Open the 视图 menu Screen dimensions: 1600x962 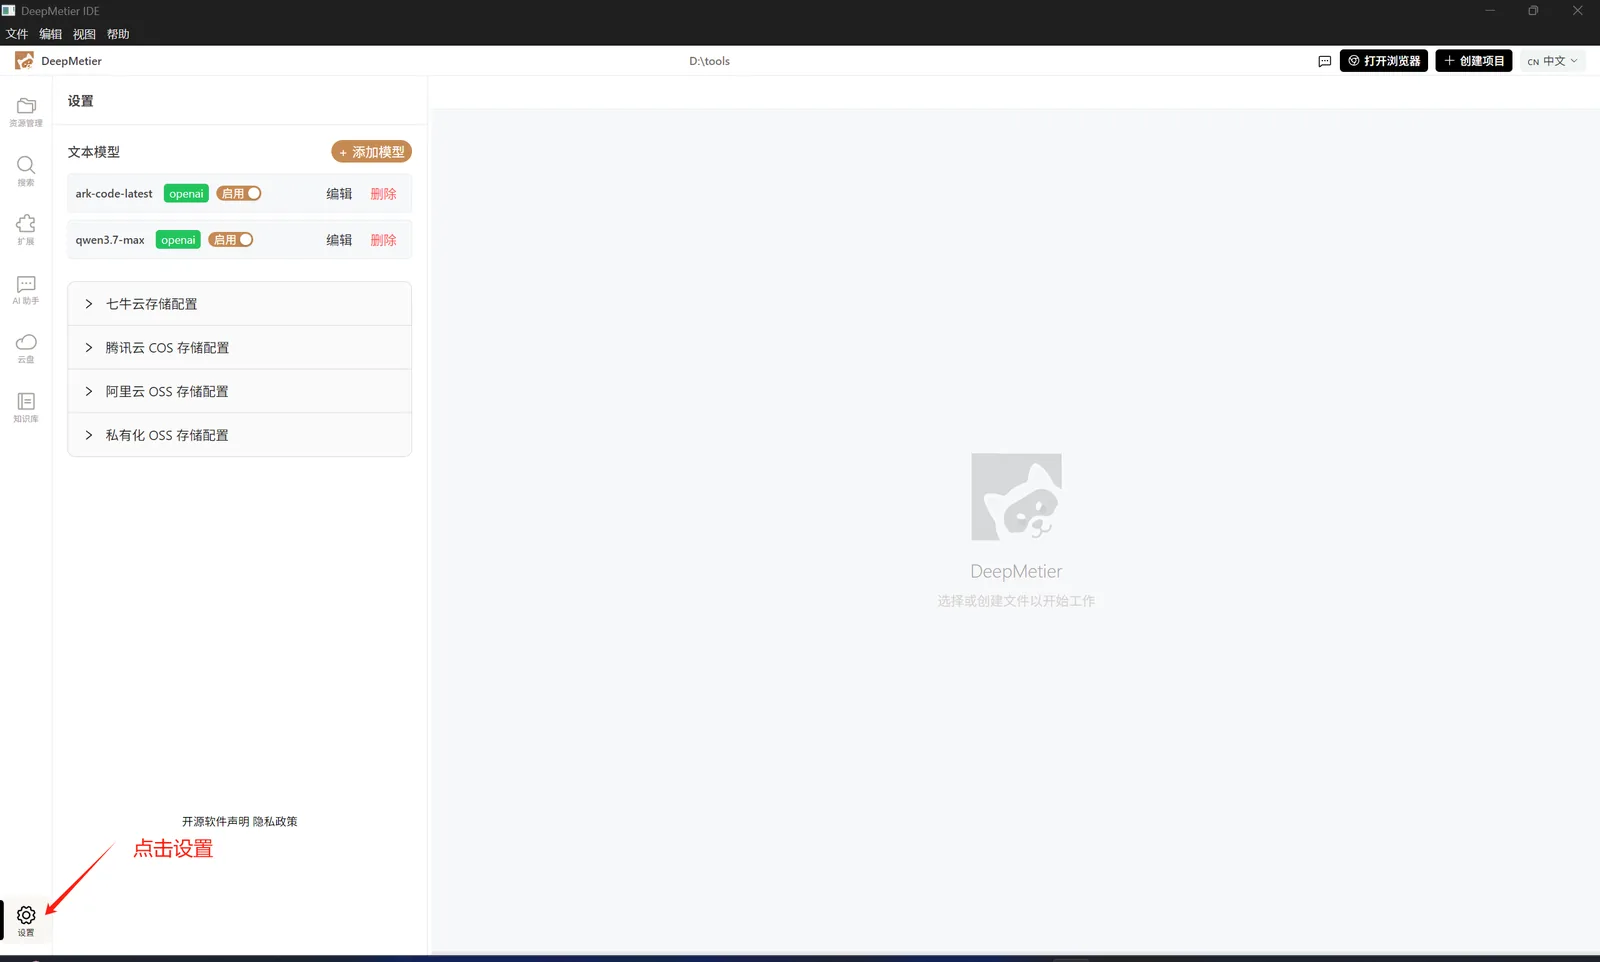click(85, 34)
